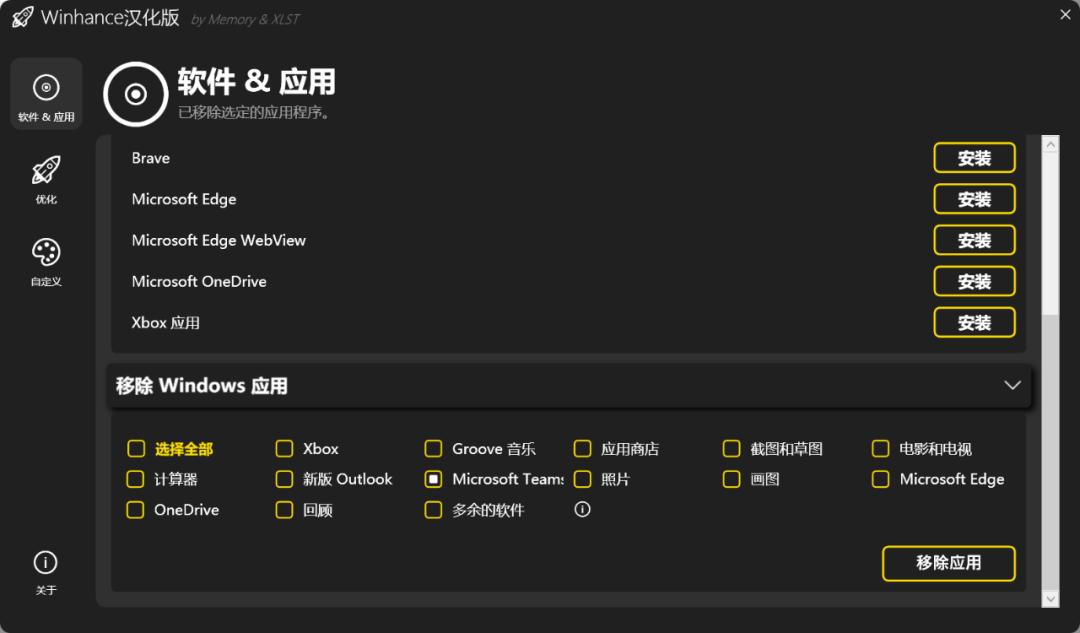Click the 已移除选定的应用程序 status text
The width and height of the screenshot is (1080, 633).
click(x=253, y=112)
